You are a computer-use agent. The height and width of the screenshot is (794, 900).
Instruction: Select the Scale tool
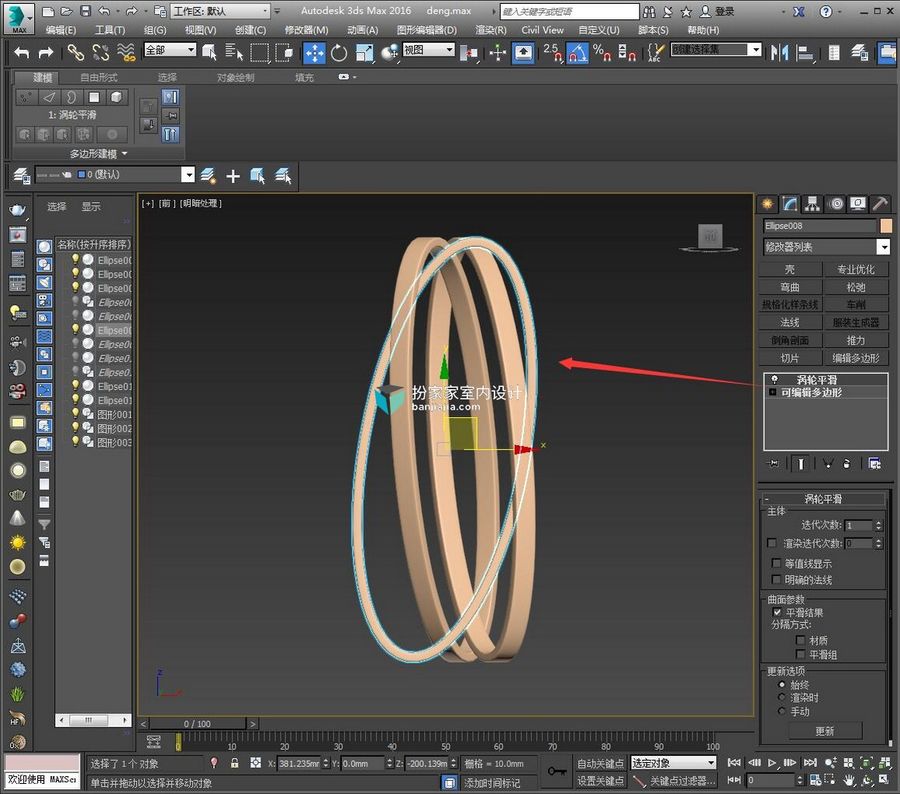tap(364, 53)
